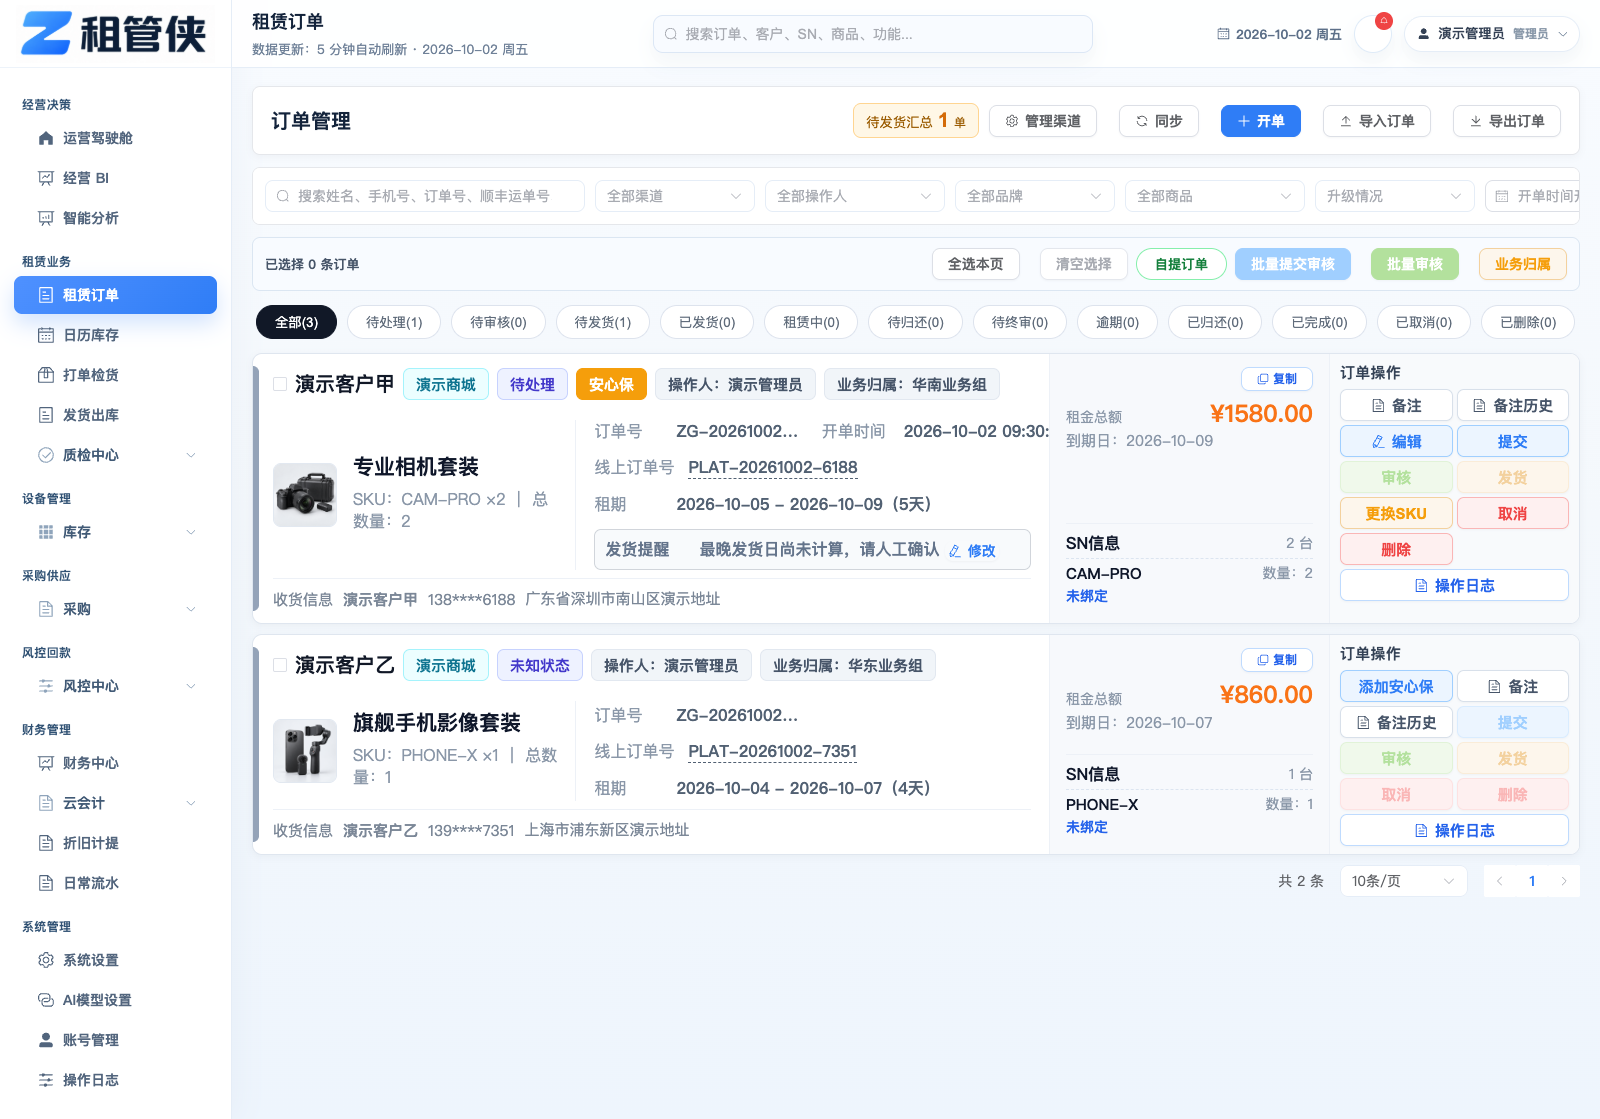
Task: Click the pencil icon next to 修改
Action: point(955,551)
